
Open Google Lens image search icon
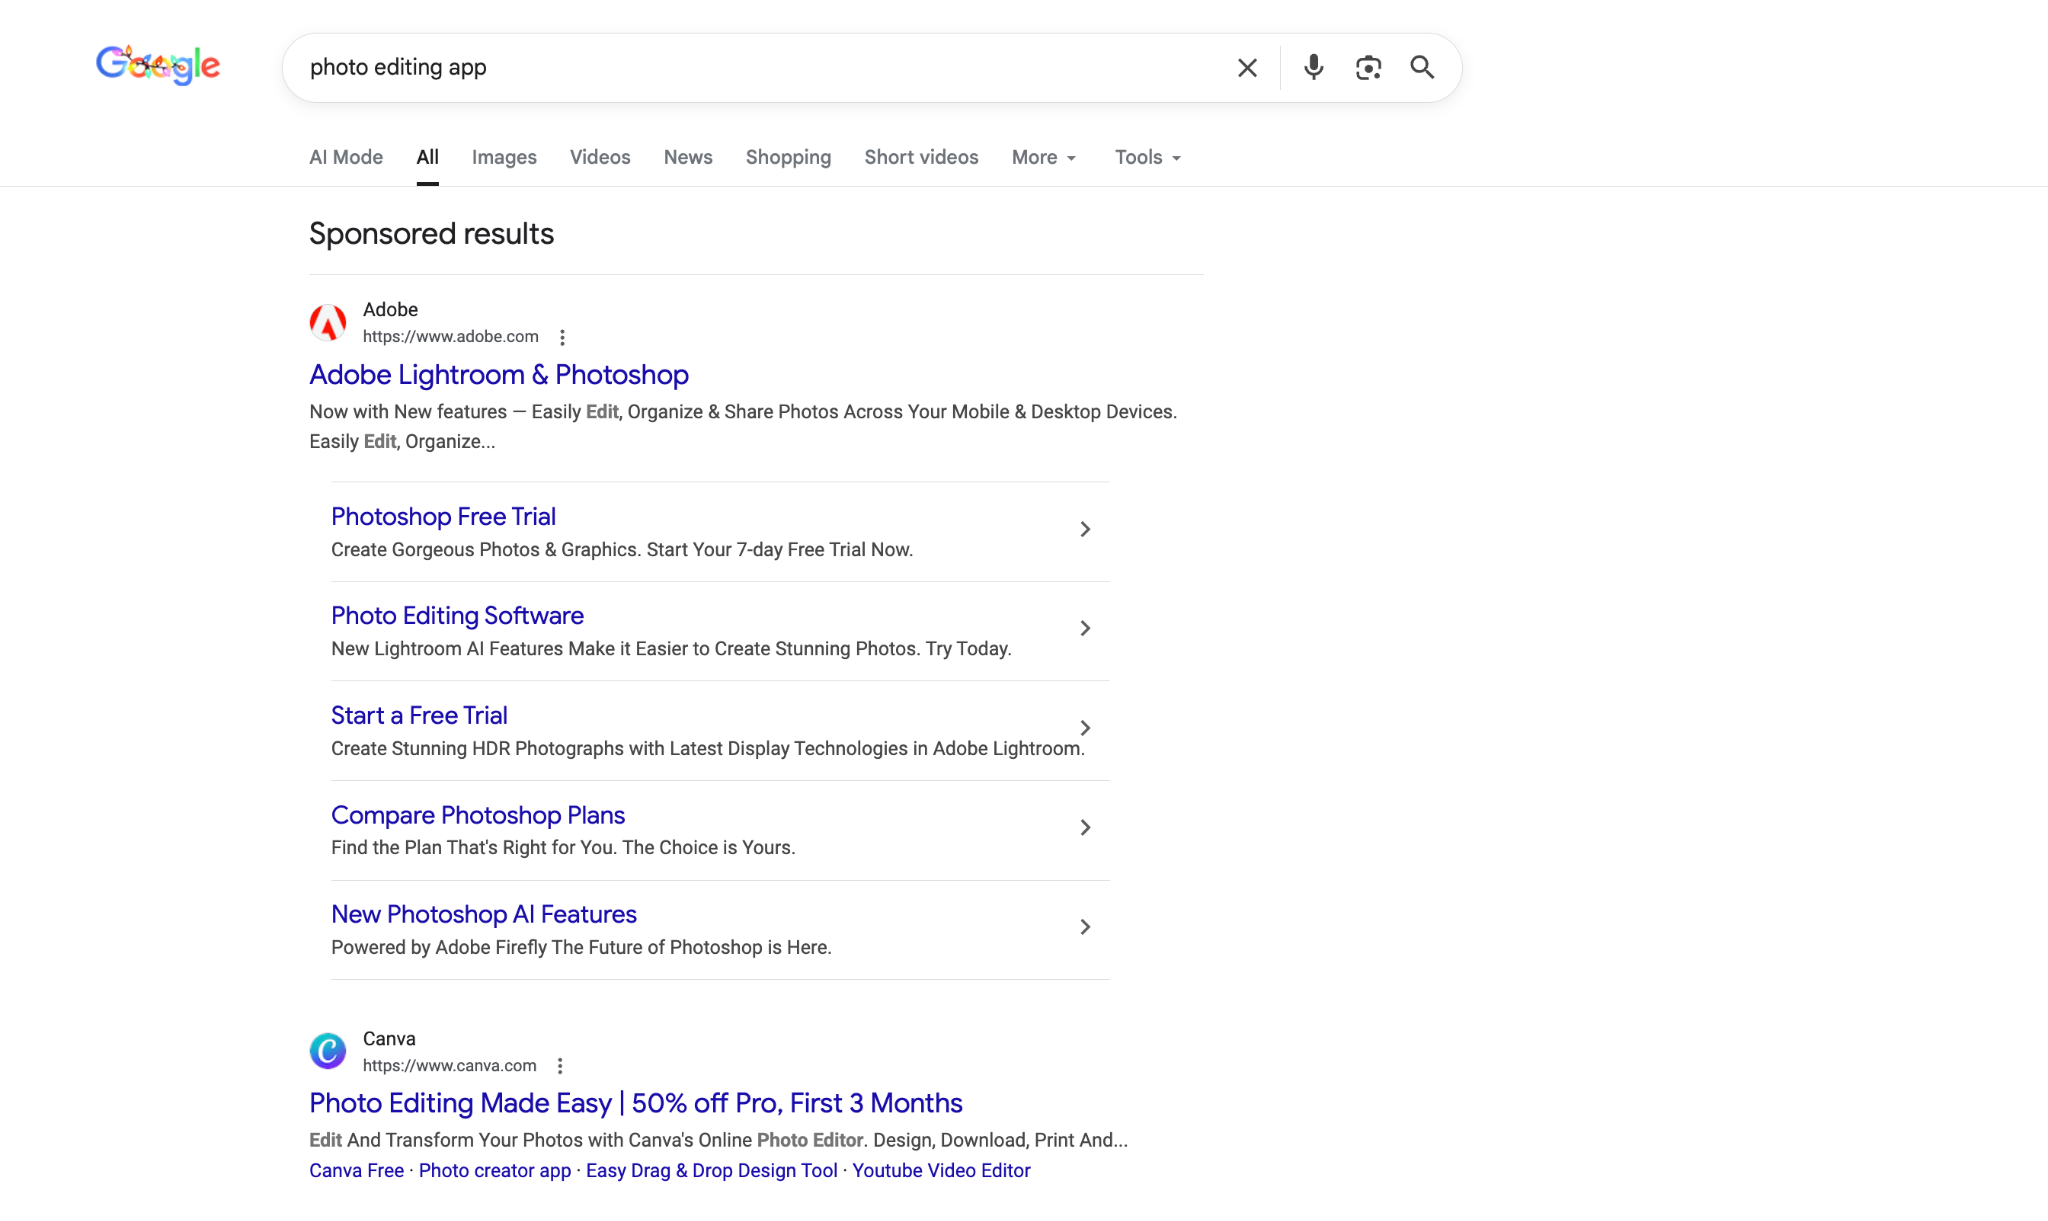(x=1368, y=67)
